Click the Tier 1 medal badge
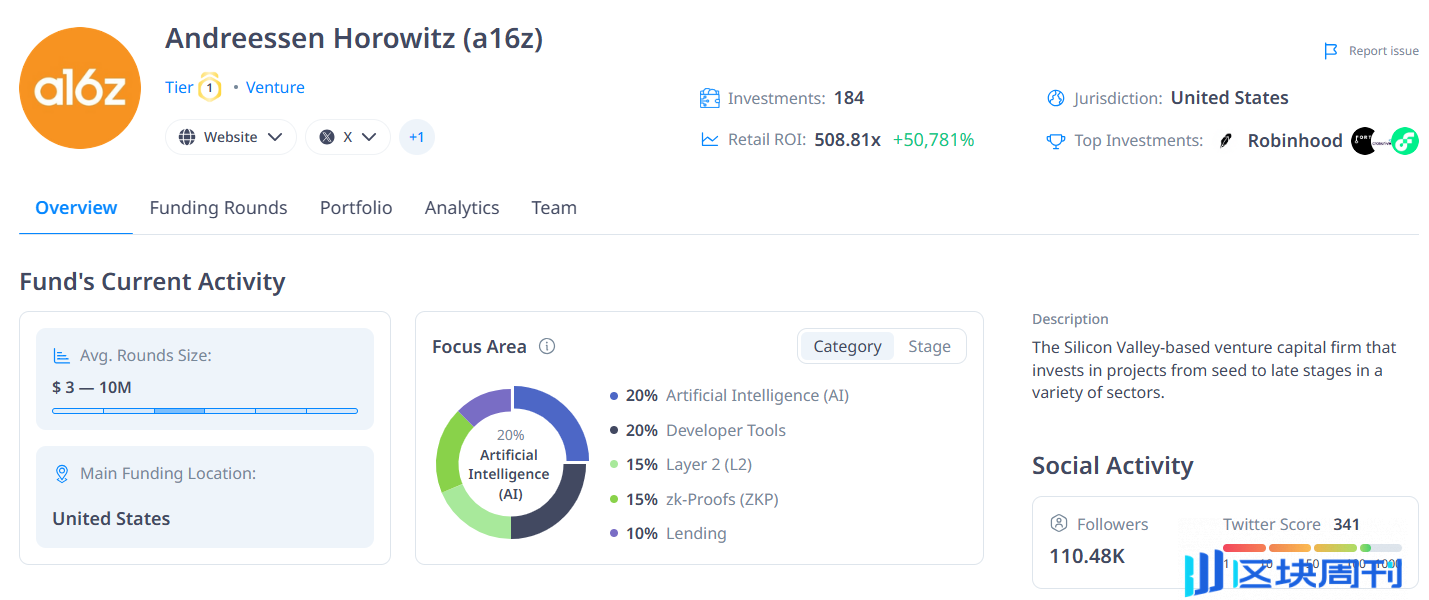The width and height of the screenshot is (1429, 600). (x=209, y=87)
